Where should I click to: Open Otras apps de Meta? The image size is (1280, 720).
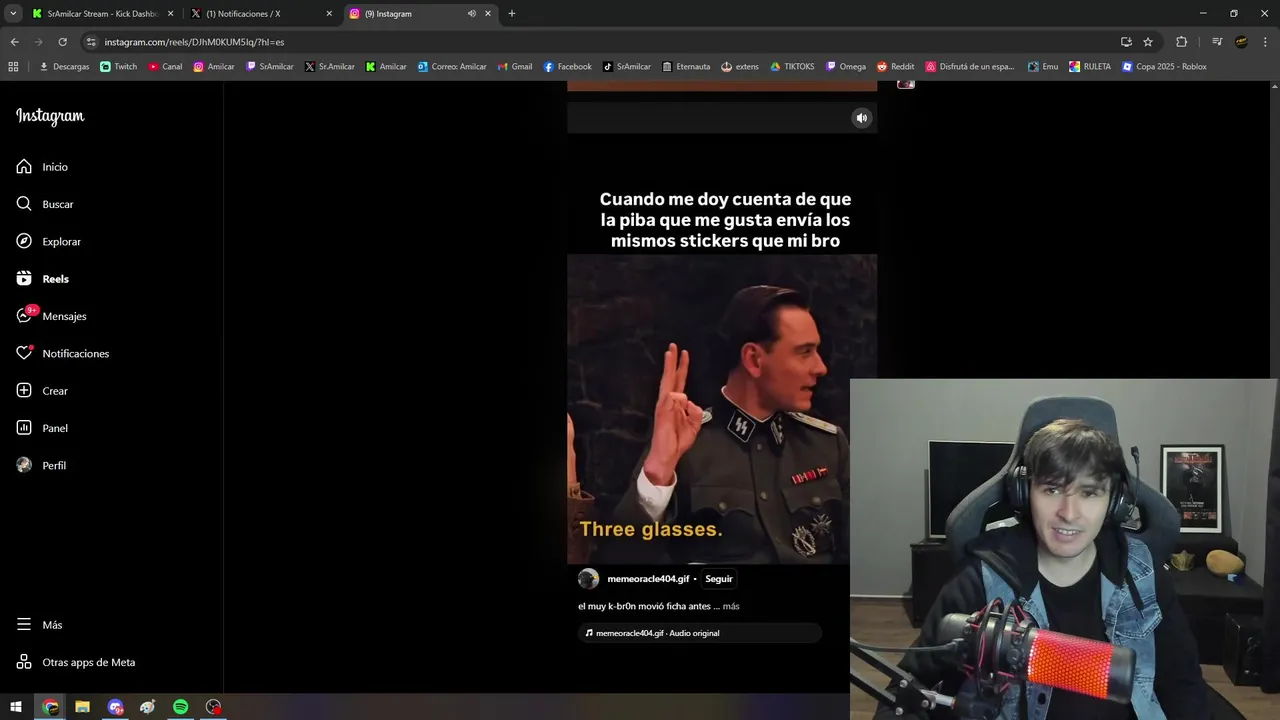[x=76, y=662]
